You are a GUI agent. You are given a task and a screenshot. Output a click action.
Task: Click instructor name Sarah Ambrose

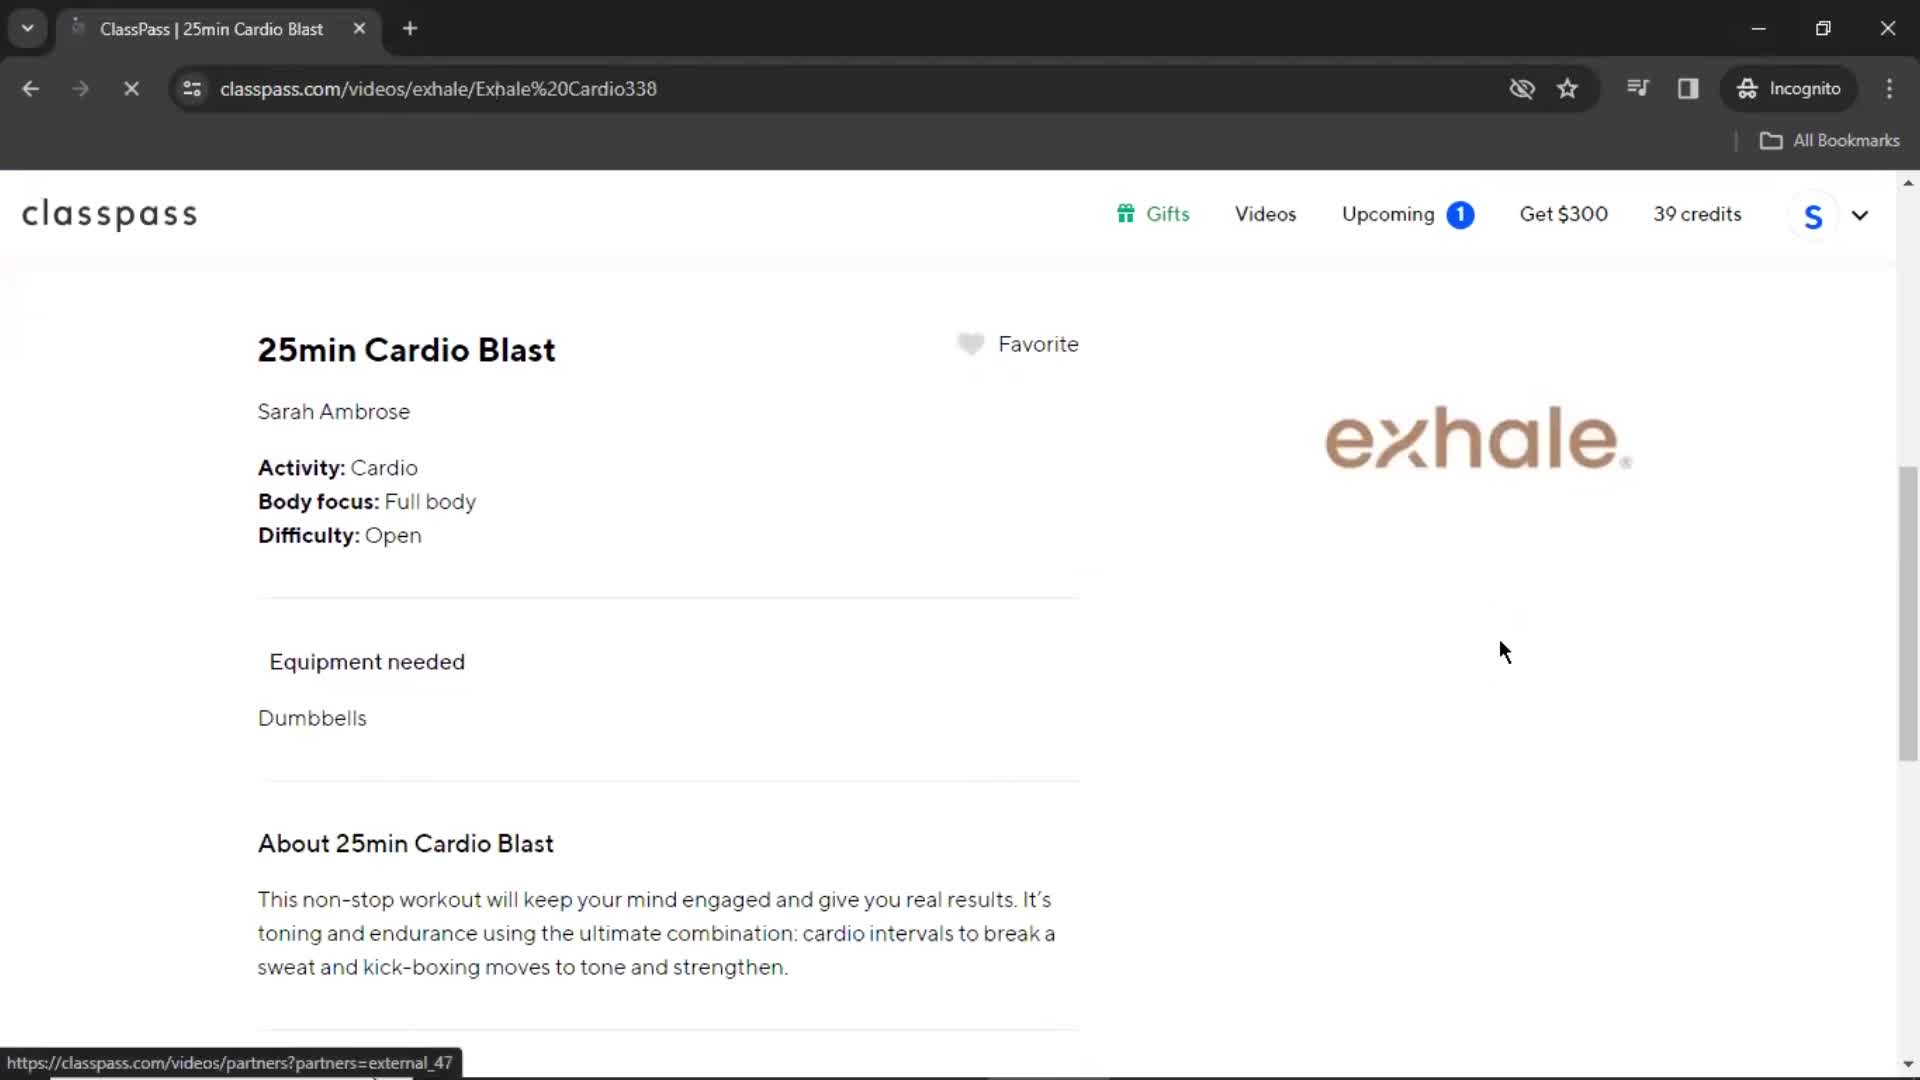pyautogui.click(x=334, y=412)
